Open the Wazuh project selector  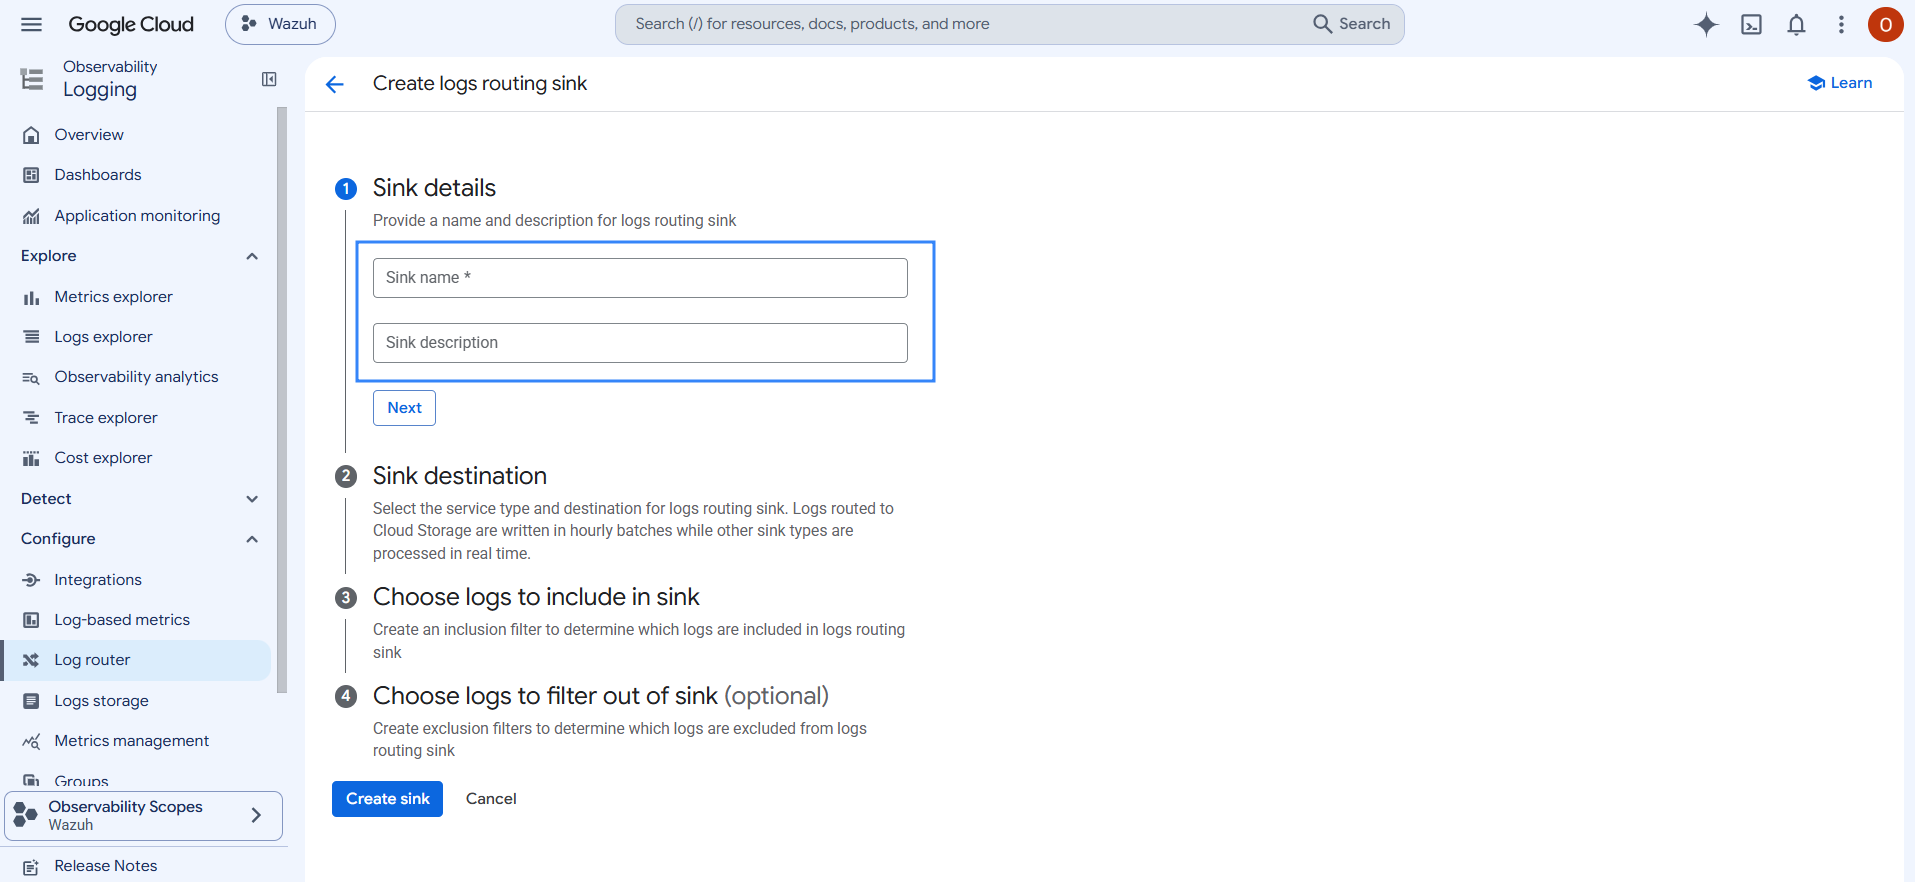[x=280, y=24]
